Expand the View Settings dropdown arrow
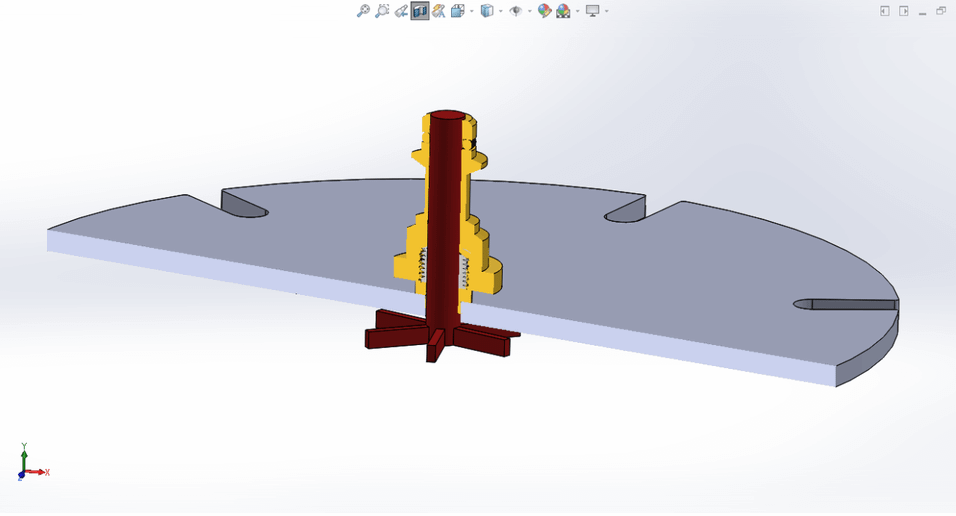The image size is (956, 516). [607, 11]
